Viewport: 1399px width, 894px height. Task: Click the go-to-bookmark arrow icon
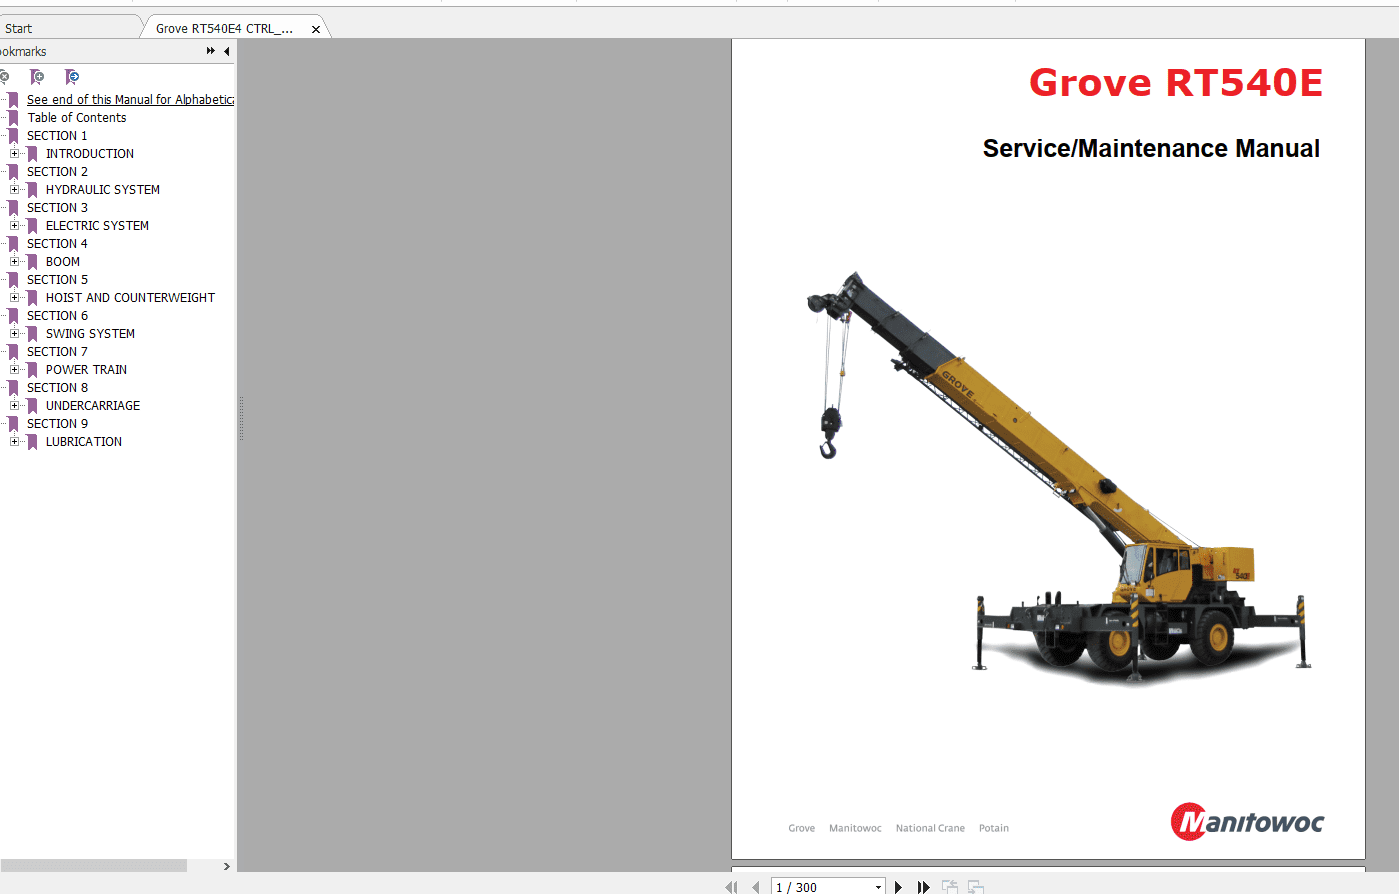(72, 77)
